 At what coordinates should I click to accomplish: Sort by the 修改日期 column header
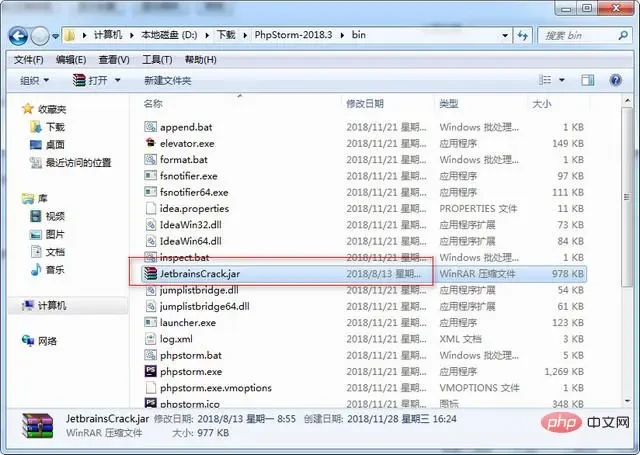365,104
